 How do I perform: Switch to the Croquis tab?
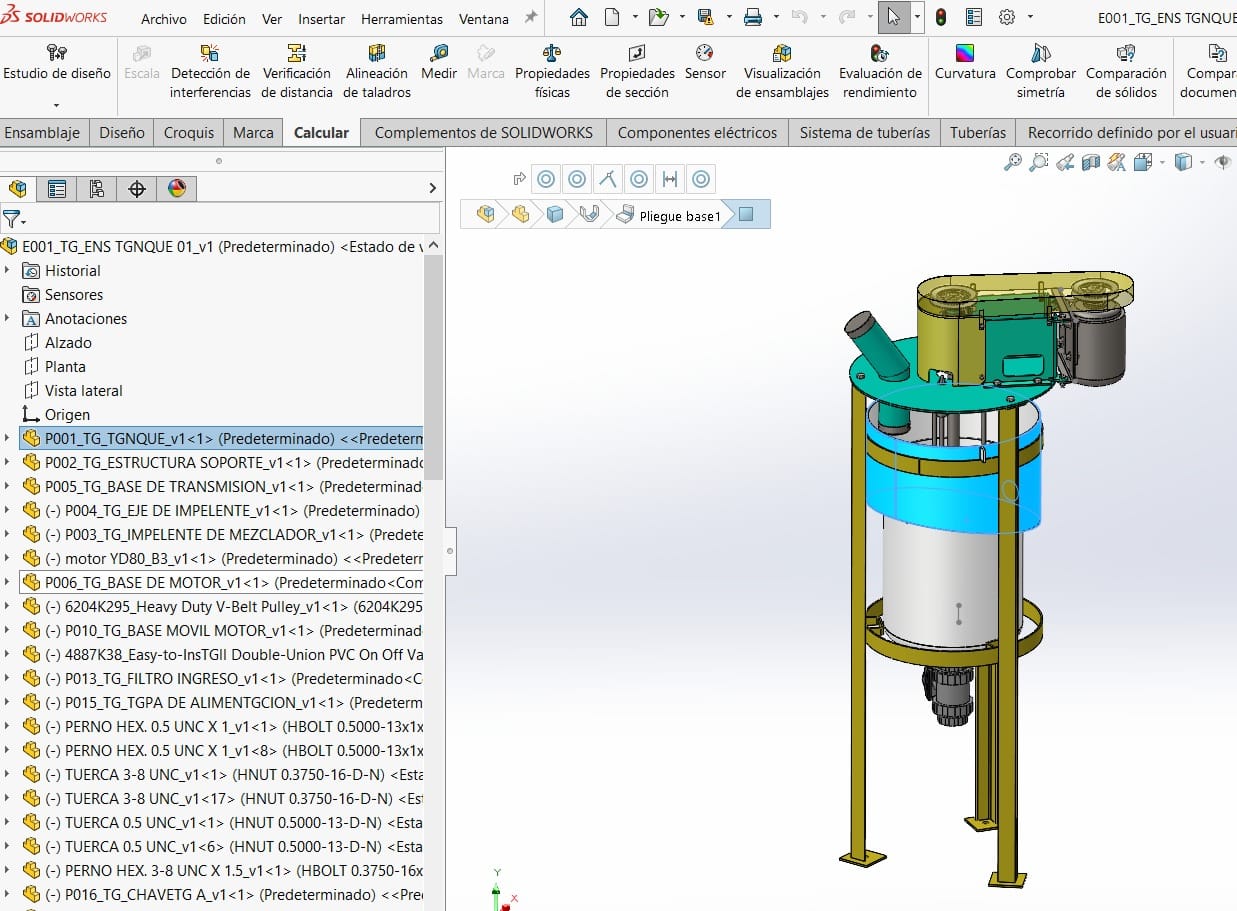[x=189, y=132]
